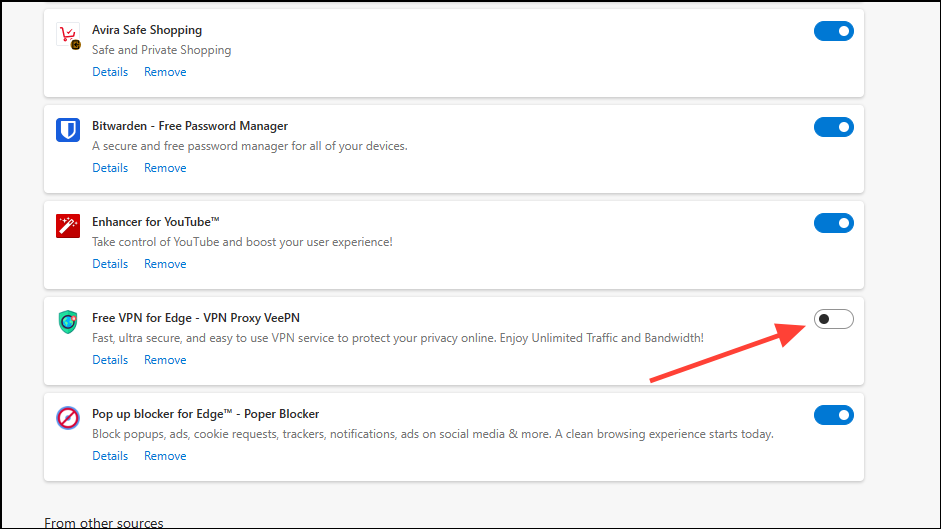Click 'Take control of YouTube' description text

click(x=242, y=242)
